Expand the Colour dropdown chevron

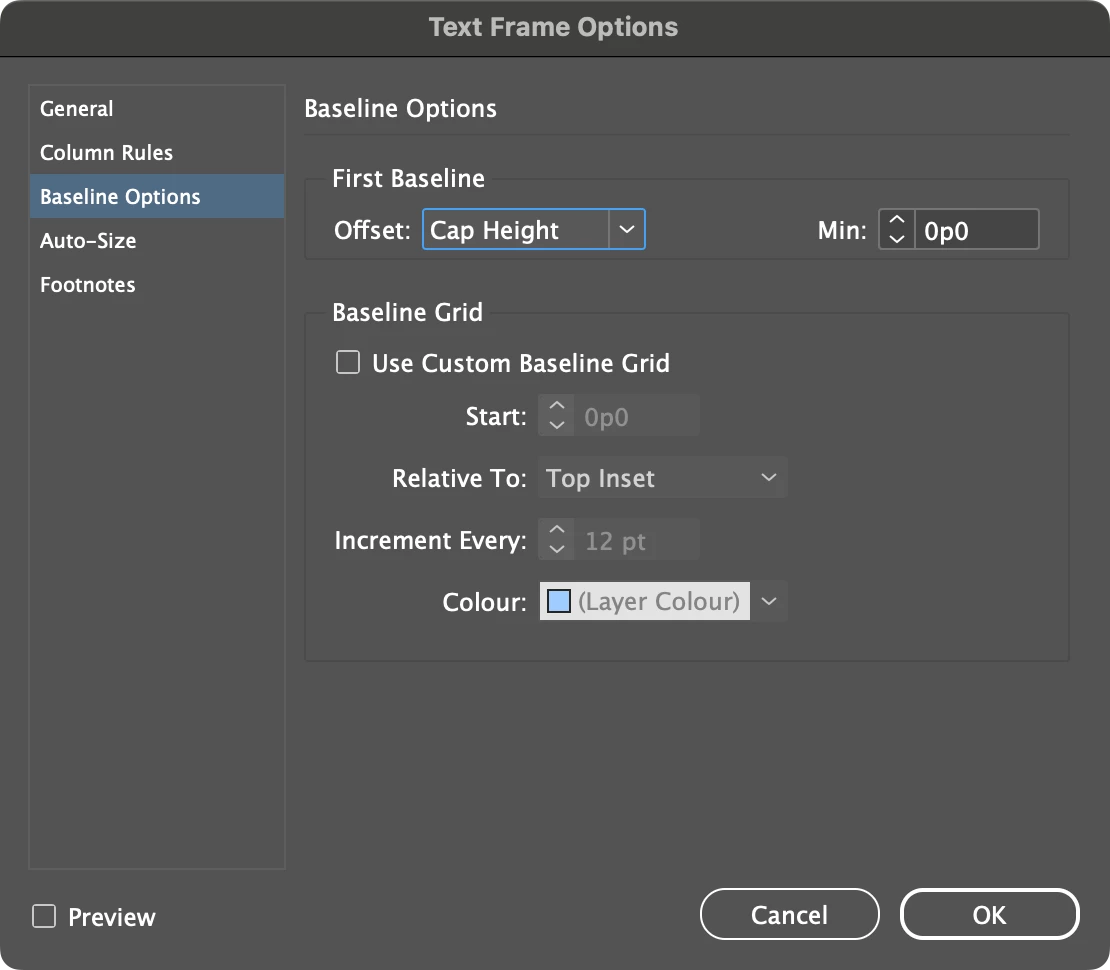769,602
